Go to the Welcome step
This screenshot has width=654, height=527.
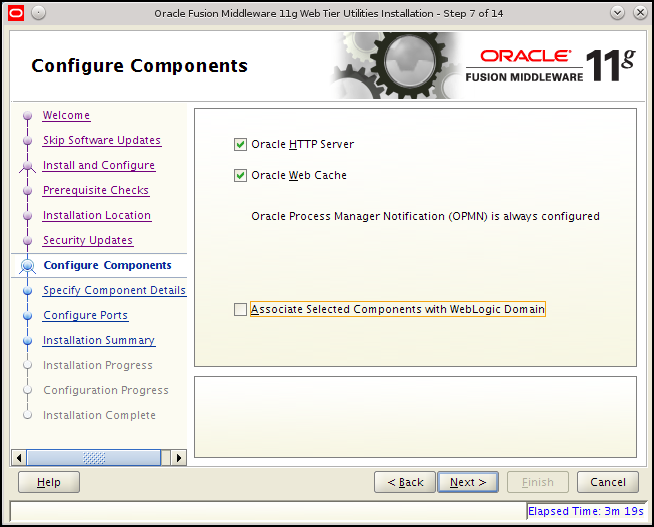tap(66, 115)
